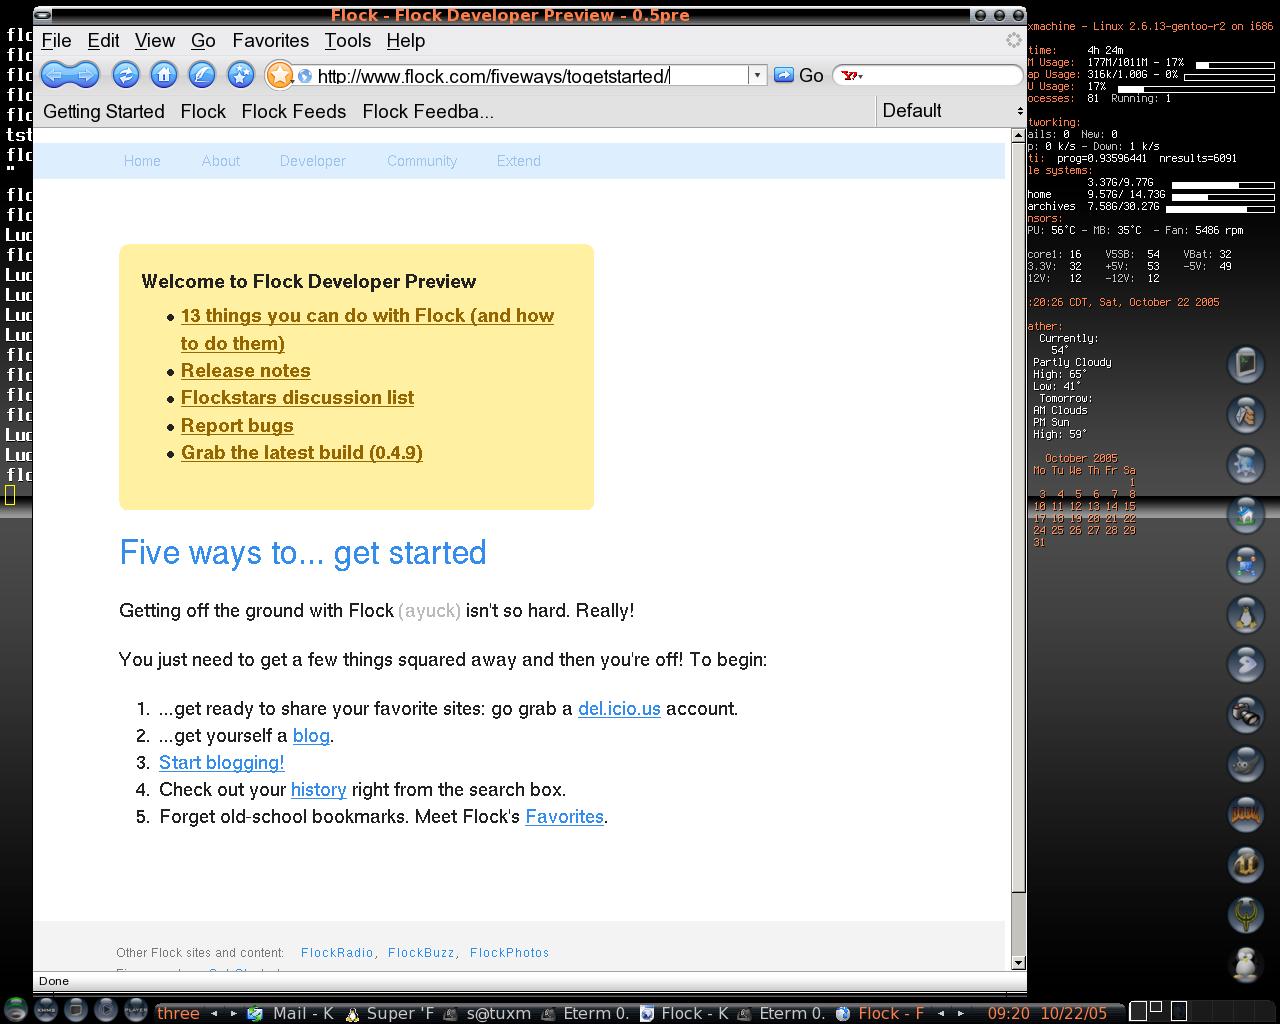Image resolution: width=1280 pixels, height=1024 pixels.
Task: Open the Release notes link
Action: pyautogui.click(x=246, y=371)
